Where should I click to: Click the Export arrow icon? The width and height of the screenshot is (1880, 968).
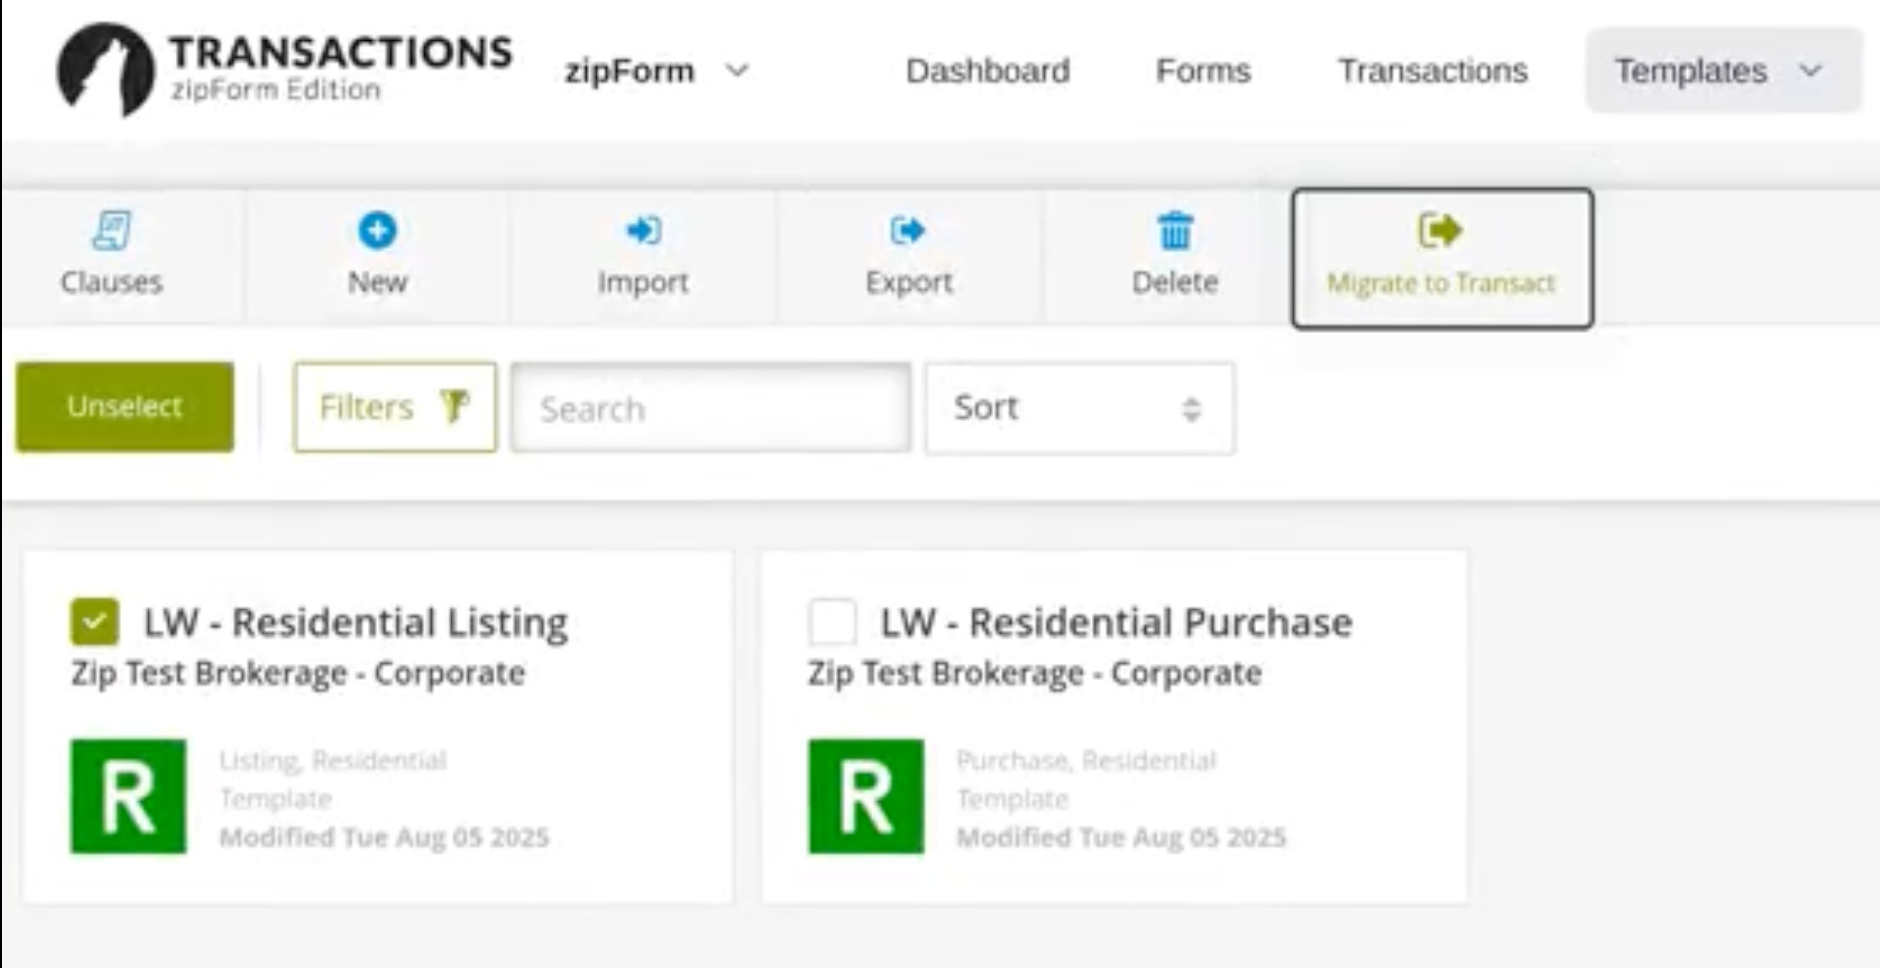point(908,230)
